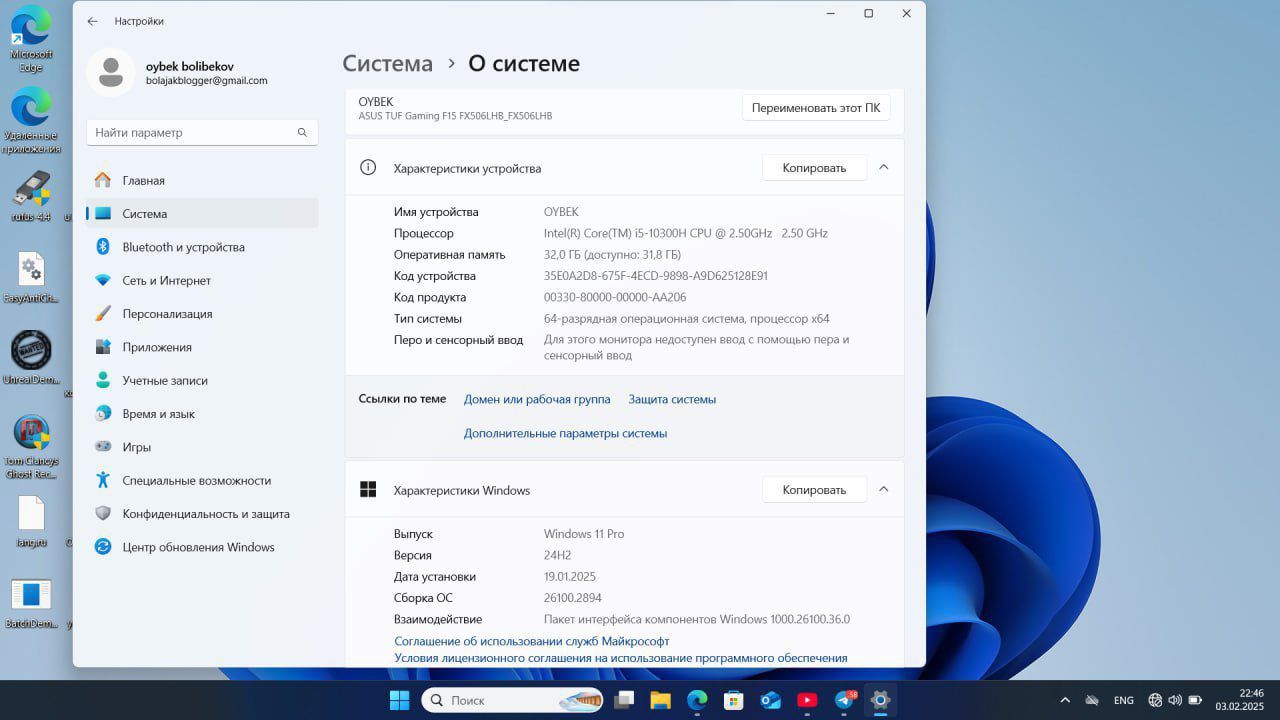Navigate to Система breadcrumb
Screen dimensions: 1280x720
[388, 63]
